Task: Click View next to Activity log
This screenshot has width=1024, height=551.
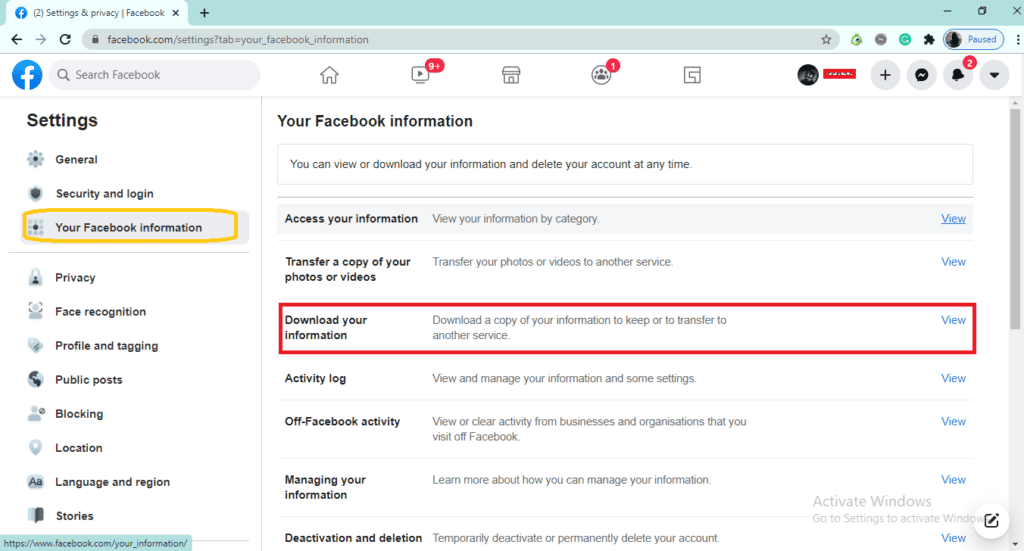Action: tap(953, 378)
